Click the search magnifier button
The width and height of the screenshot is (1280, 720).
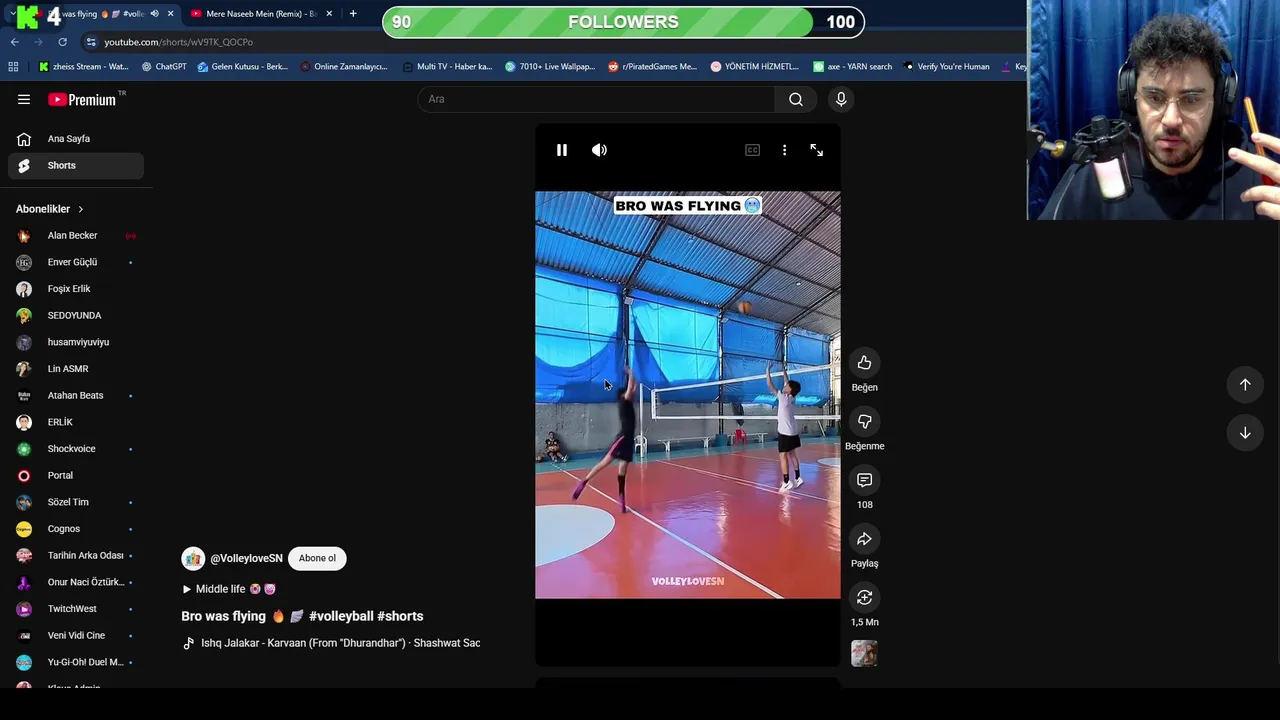[796, 99]
